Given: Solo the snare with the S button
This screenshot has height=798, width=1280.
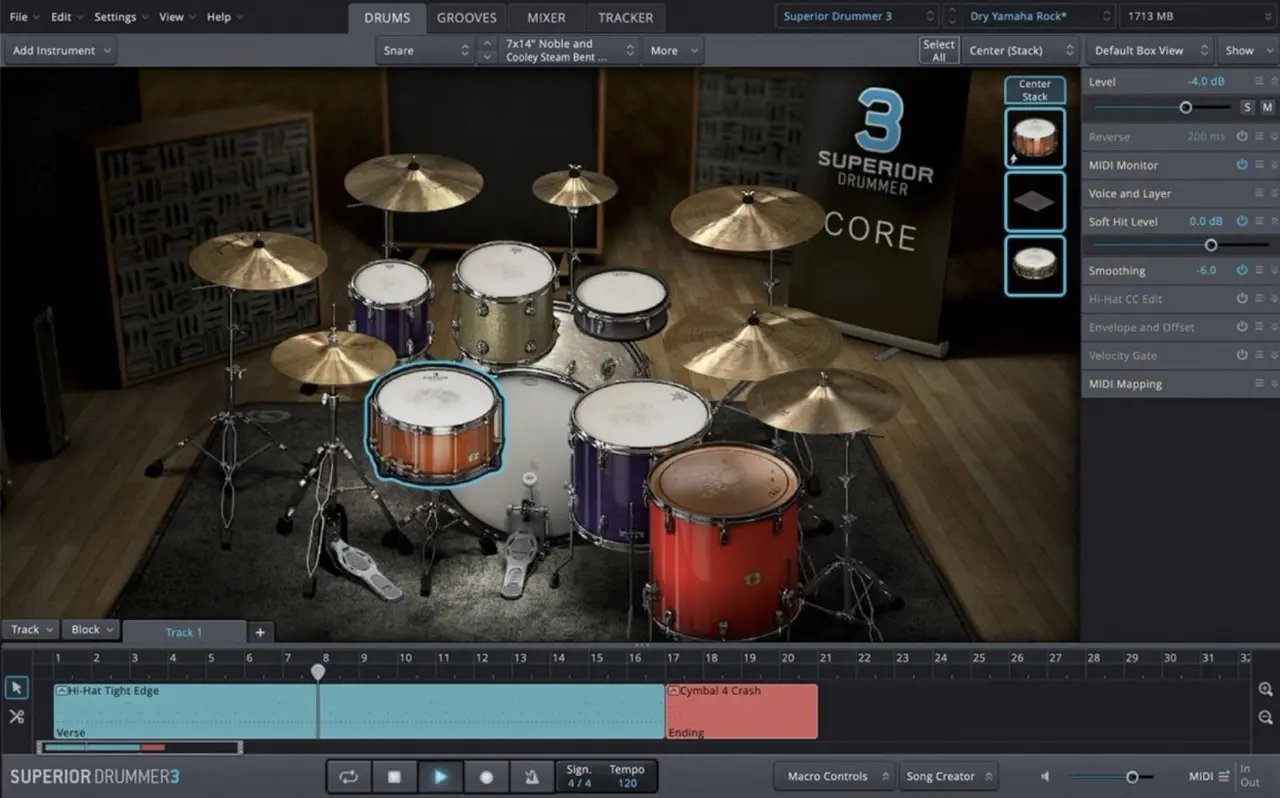Looking at the screenshot, I should [x=1246, y=106].
